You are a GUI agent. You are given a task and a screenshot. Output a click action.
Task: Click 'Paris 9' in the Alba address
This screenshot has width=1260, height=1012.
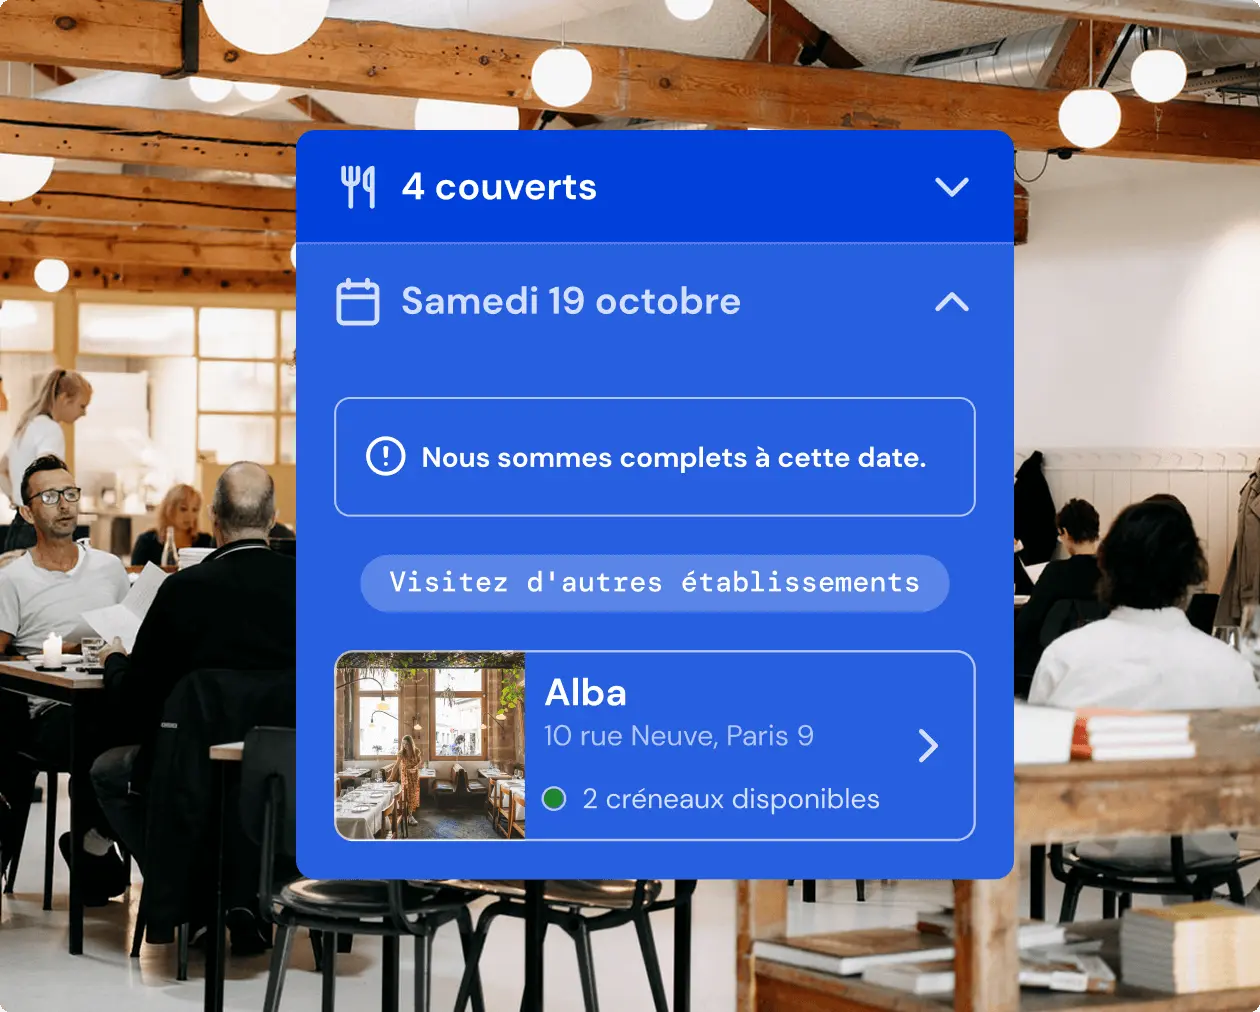click(770, 736)
